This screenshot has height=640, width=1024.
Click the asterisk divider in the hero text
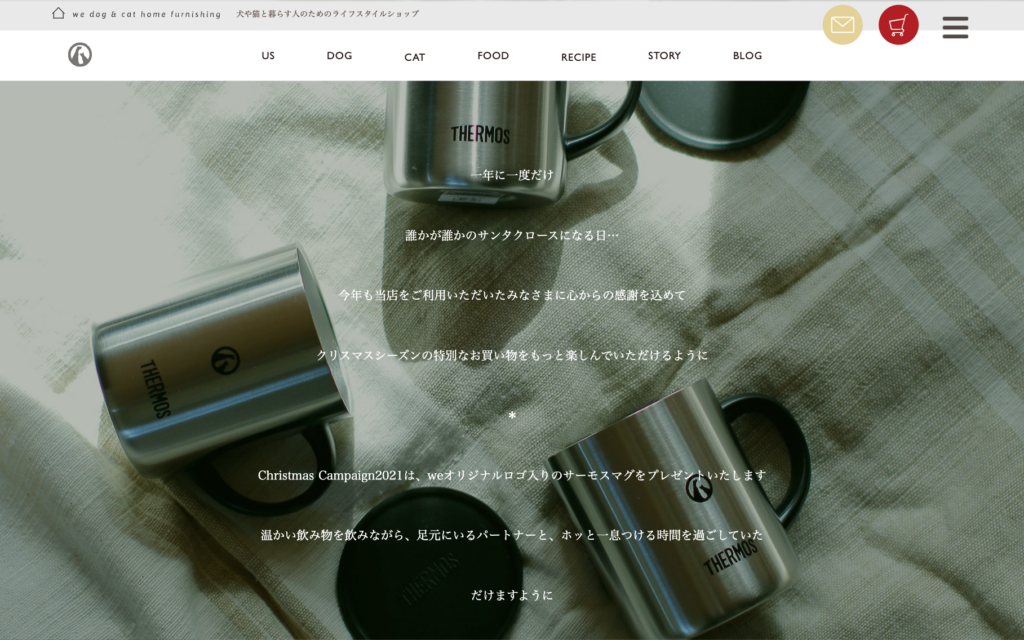512,416
